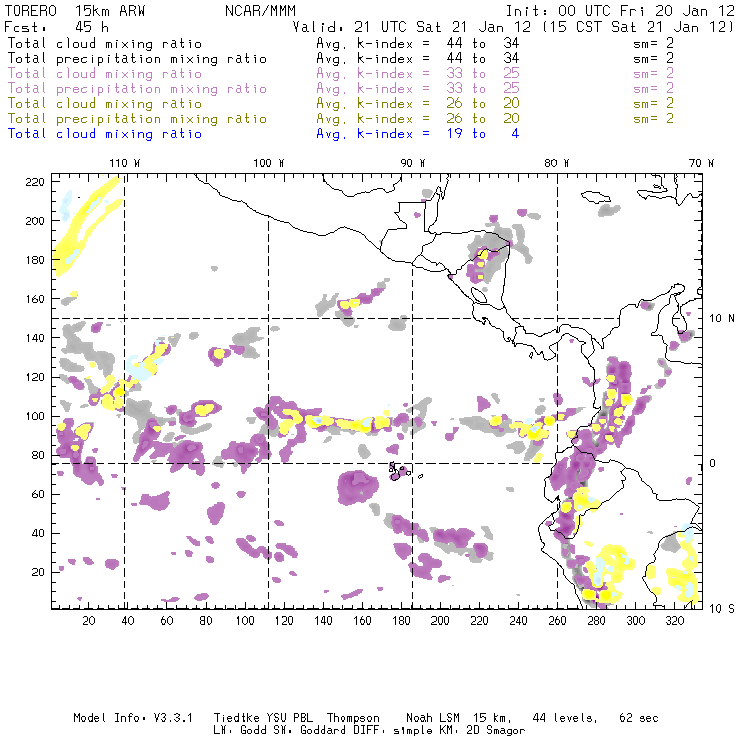The image size is (740, 740).
Task: Select the purple 'Total cloud mixing ratio' legend line
Action: (105, 74)
